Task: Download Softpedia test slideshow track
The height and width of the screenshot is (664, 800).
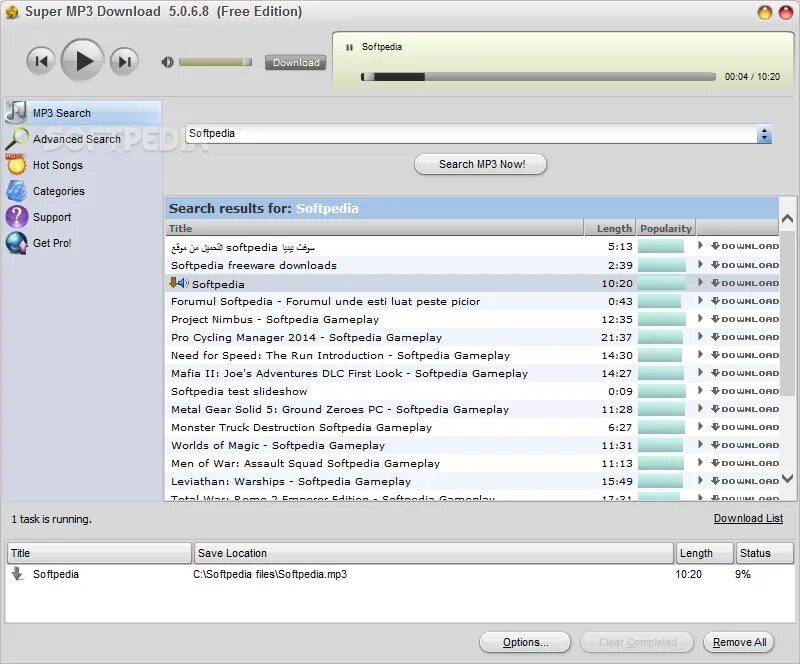Action: click(x=745, y=391)
